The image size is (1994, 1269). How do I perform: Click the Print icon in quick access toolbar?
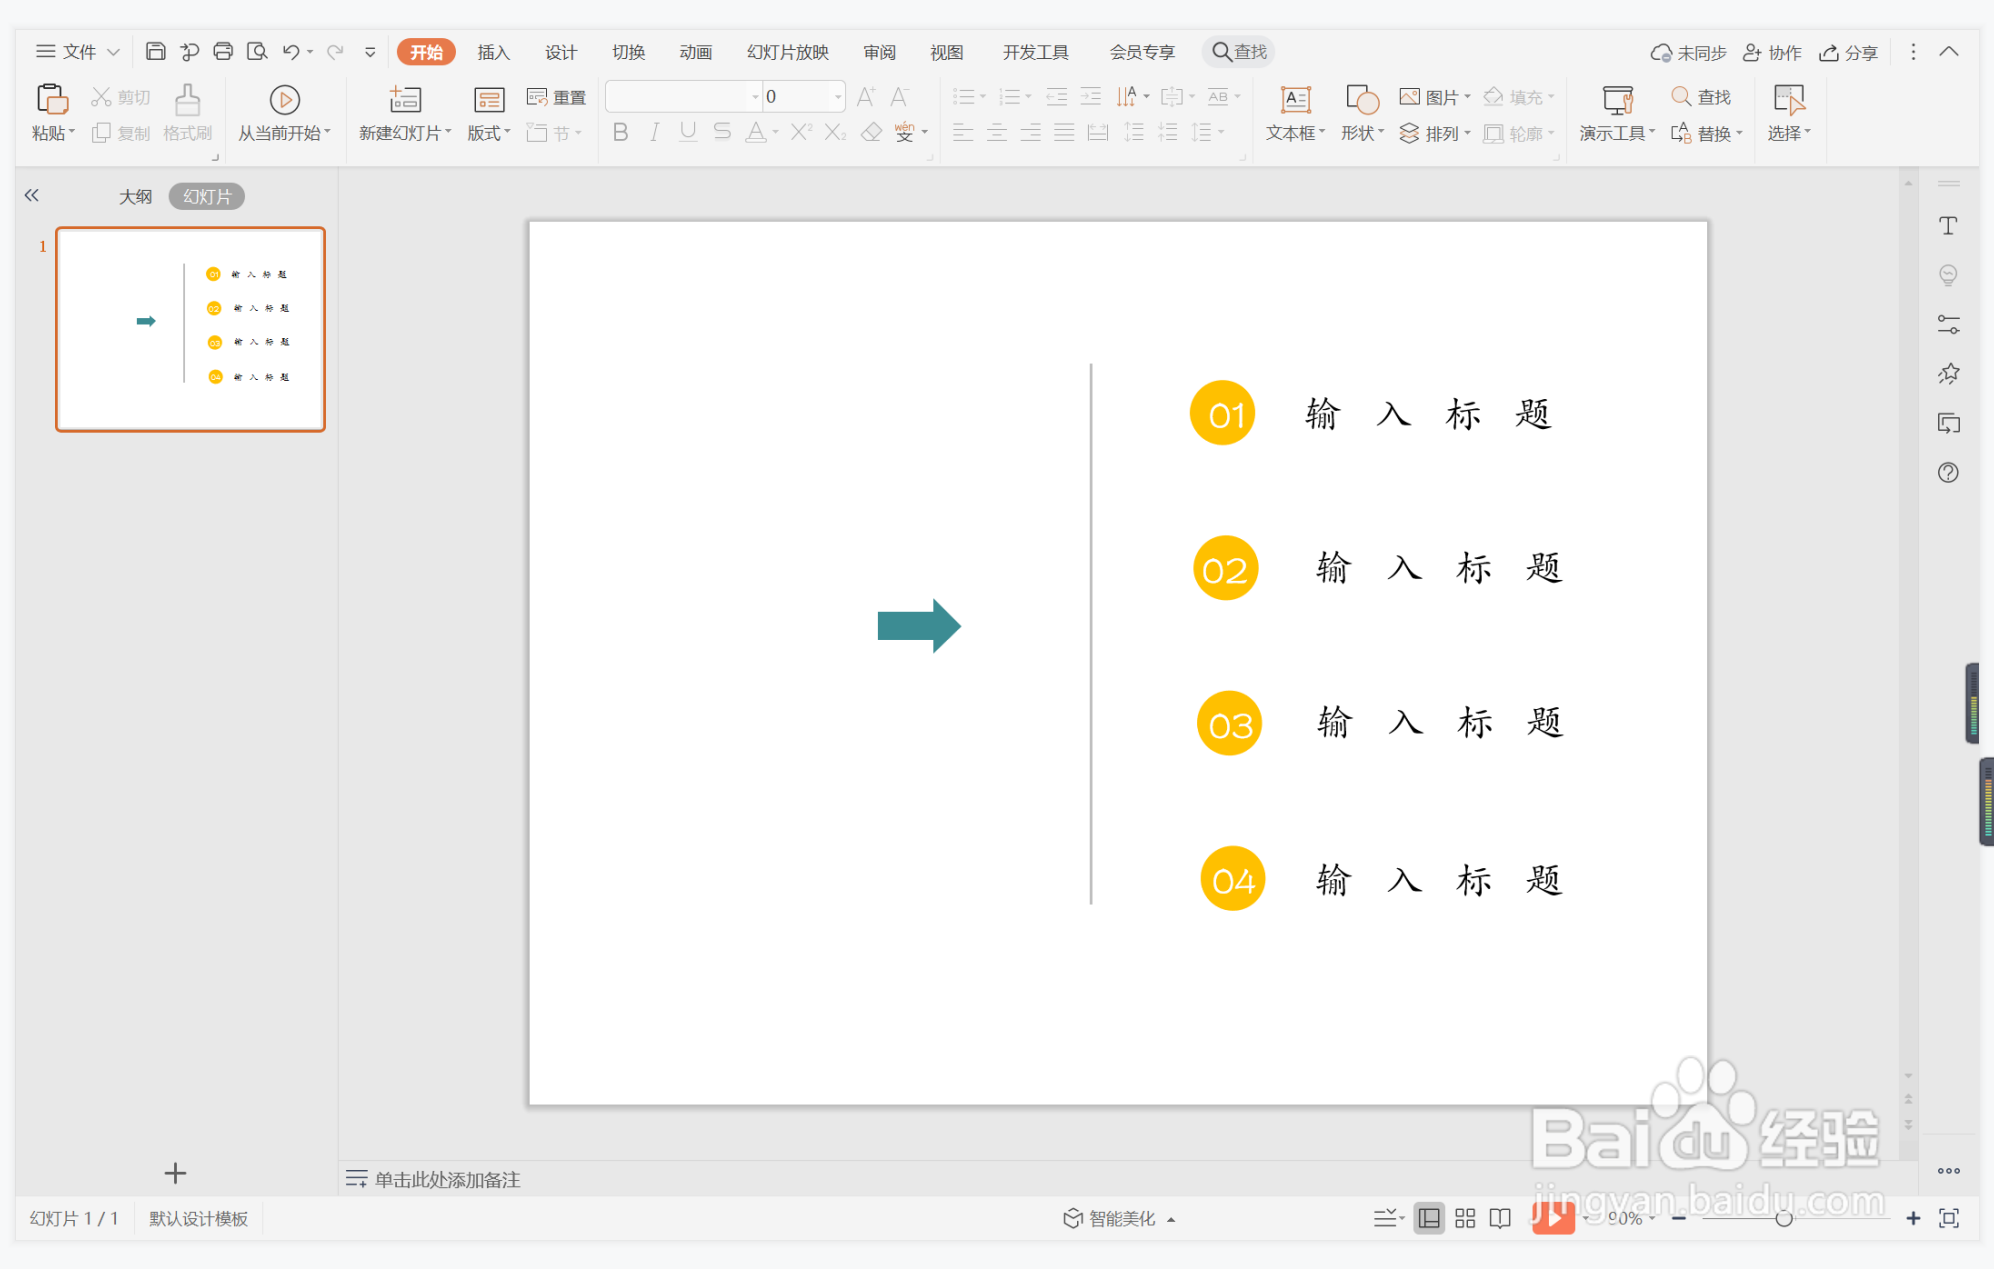click(223, 51)
